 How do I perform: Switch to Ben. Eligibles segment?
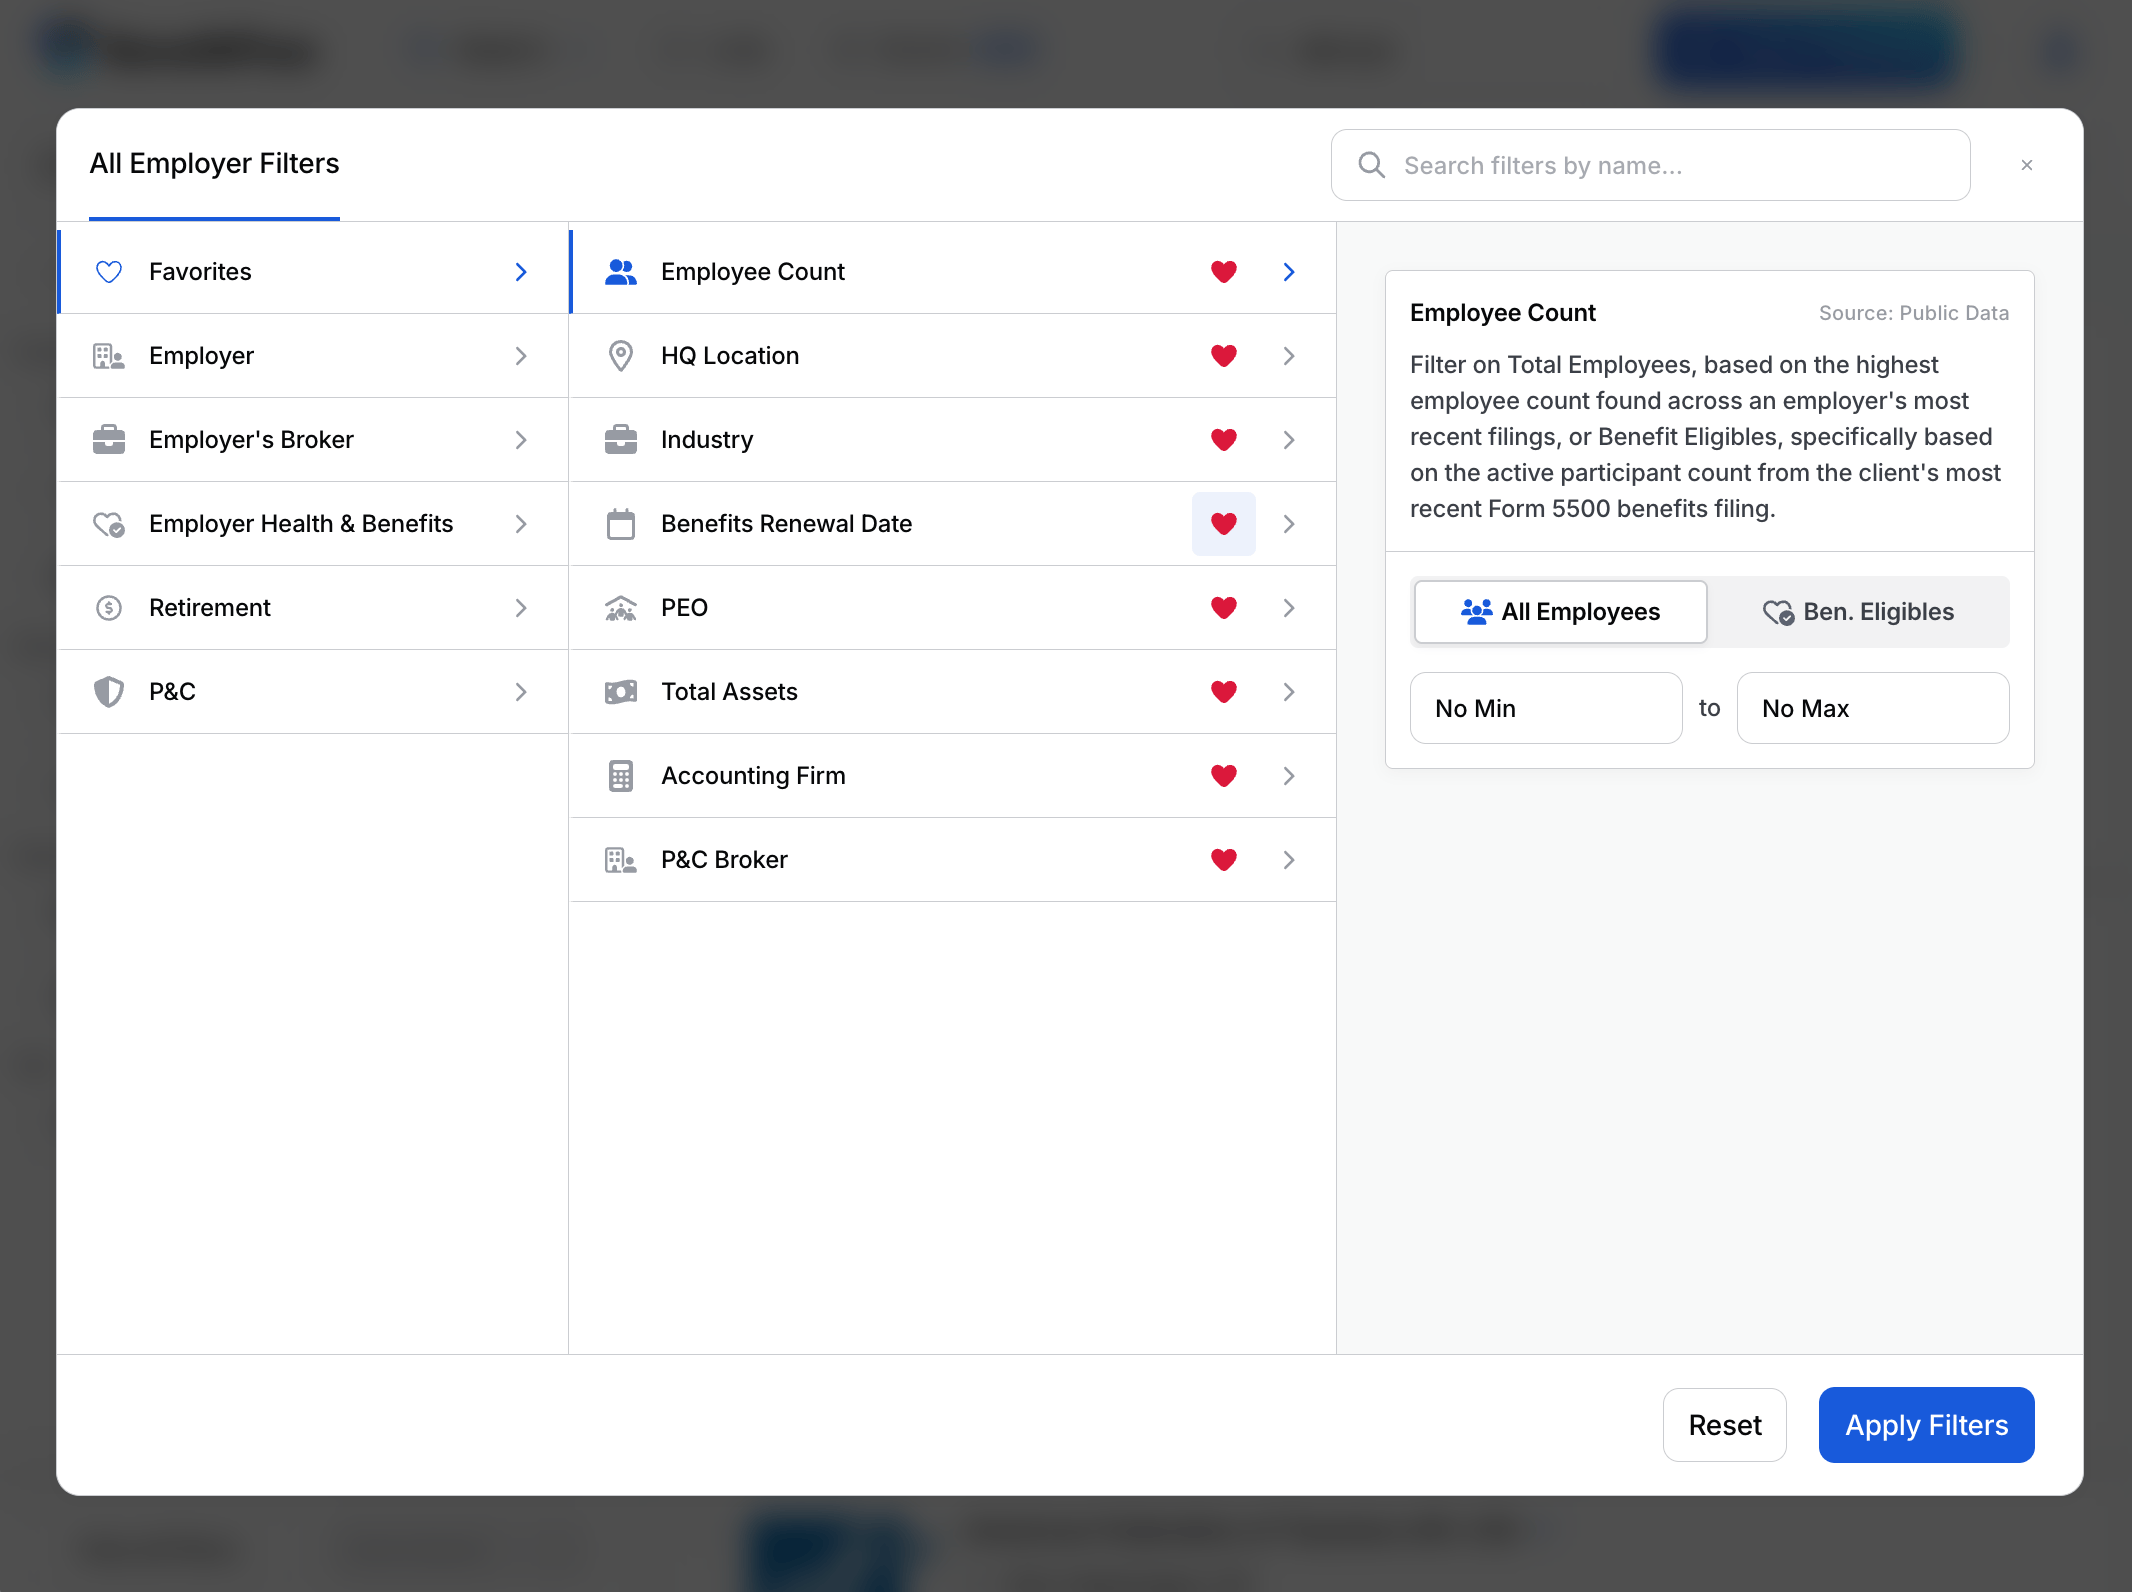coord(1858,612)
